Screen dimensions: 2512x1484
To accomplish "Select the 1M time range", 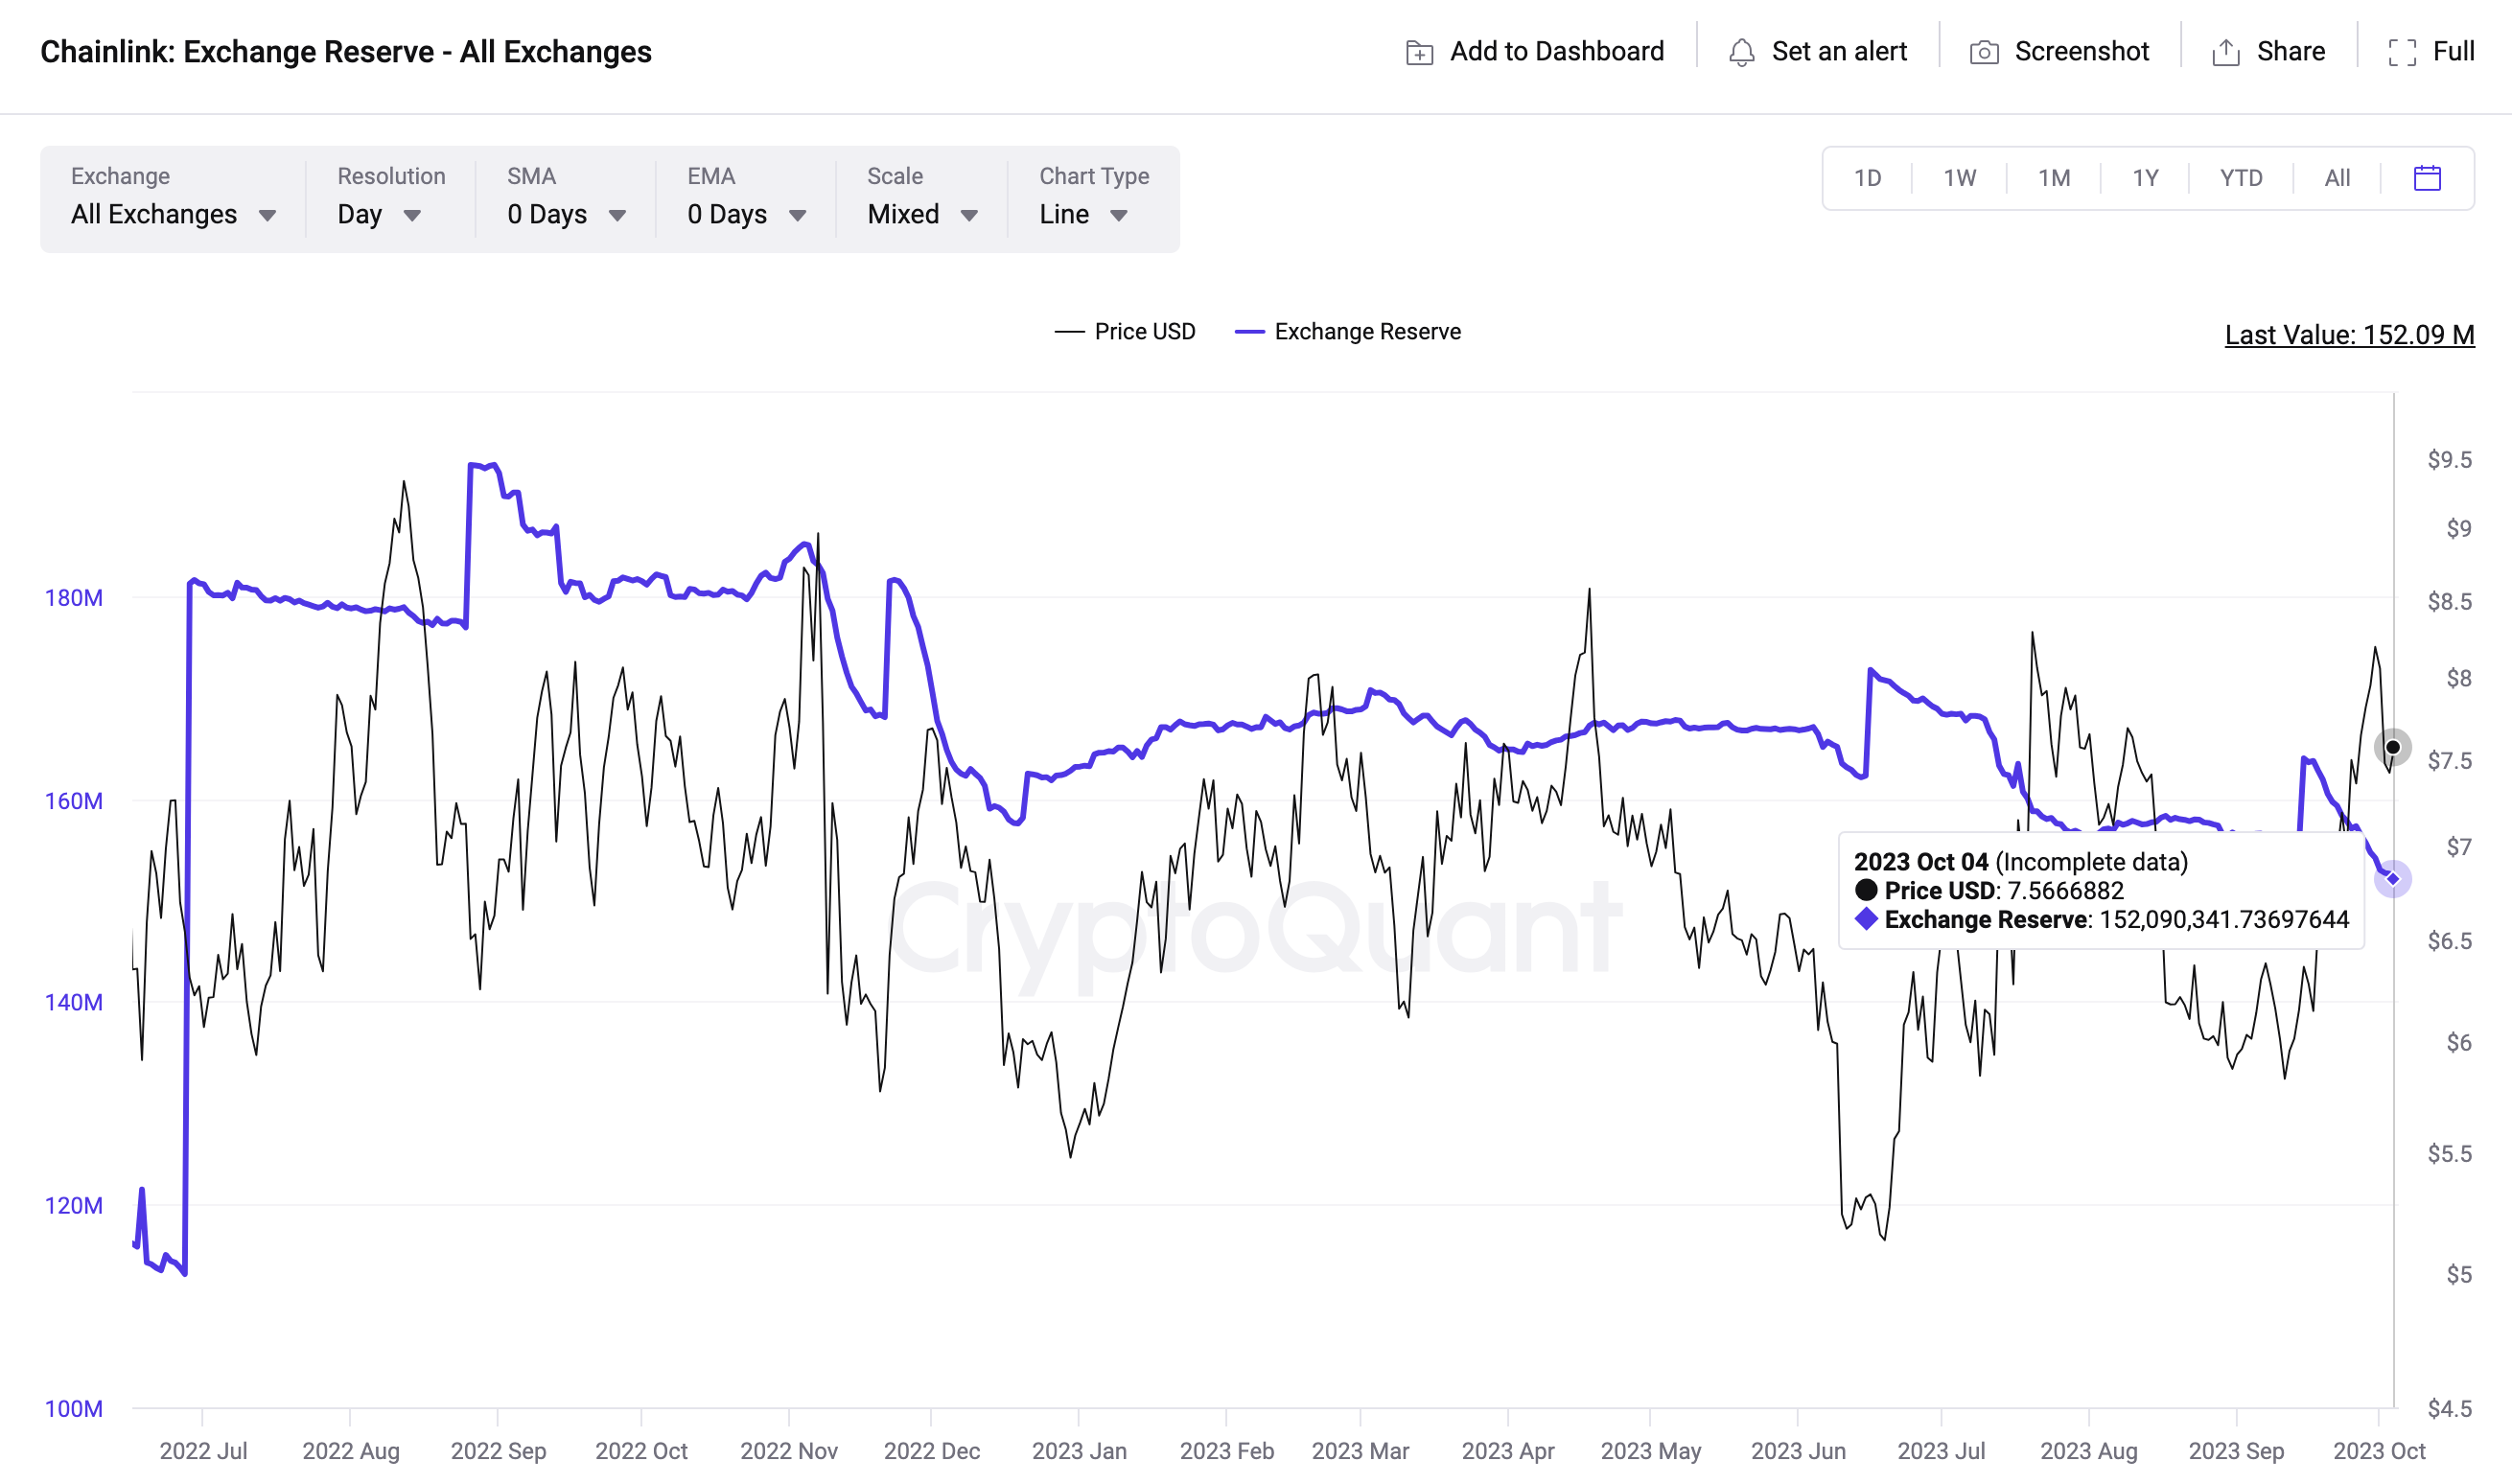I will 2054,178.
